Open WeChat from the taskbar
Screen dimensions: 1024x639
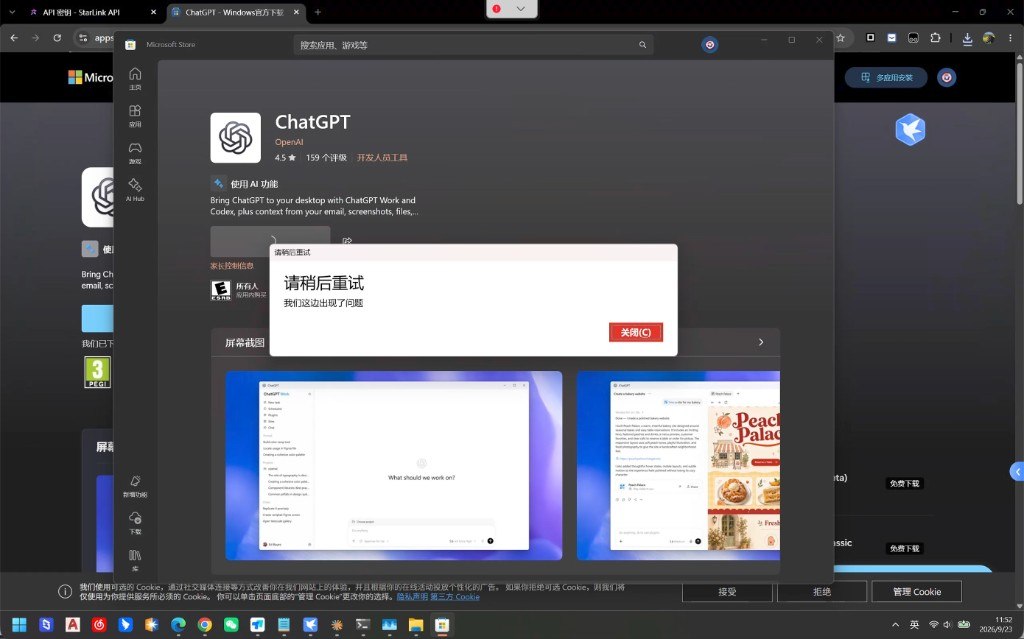click(231, 625)
